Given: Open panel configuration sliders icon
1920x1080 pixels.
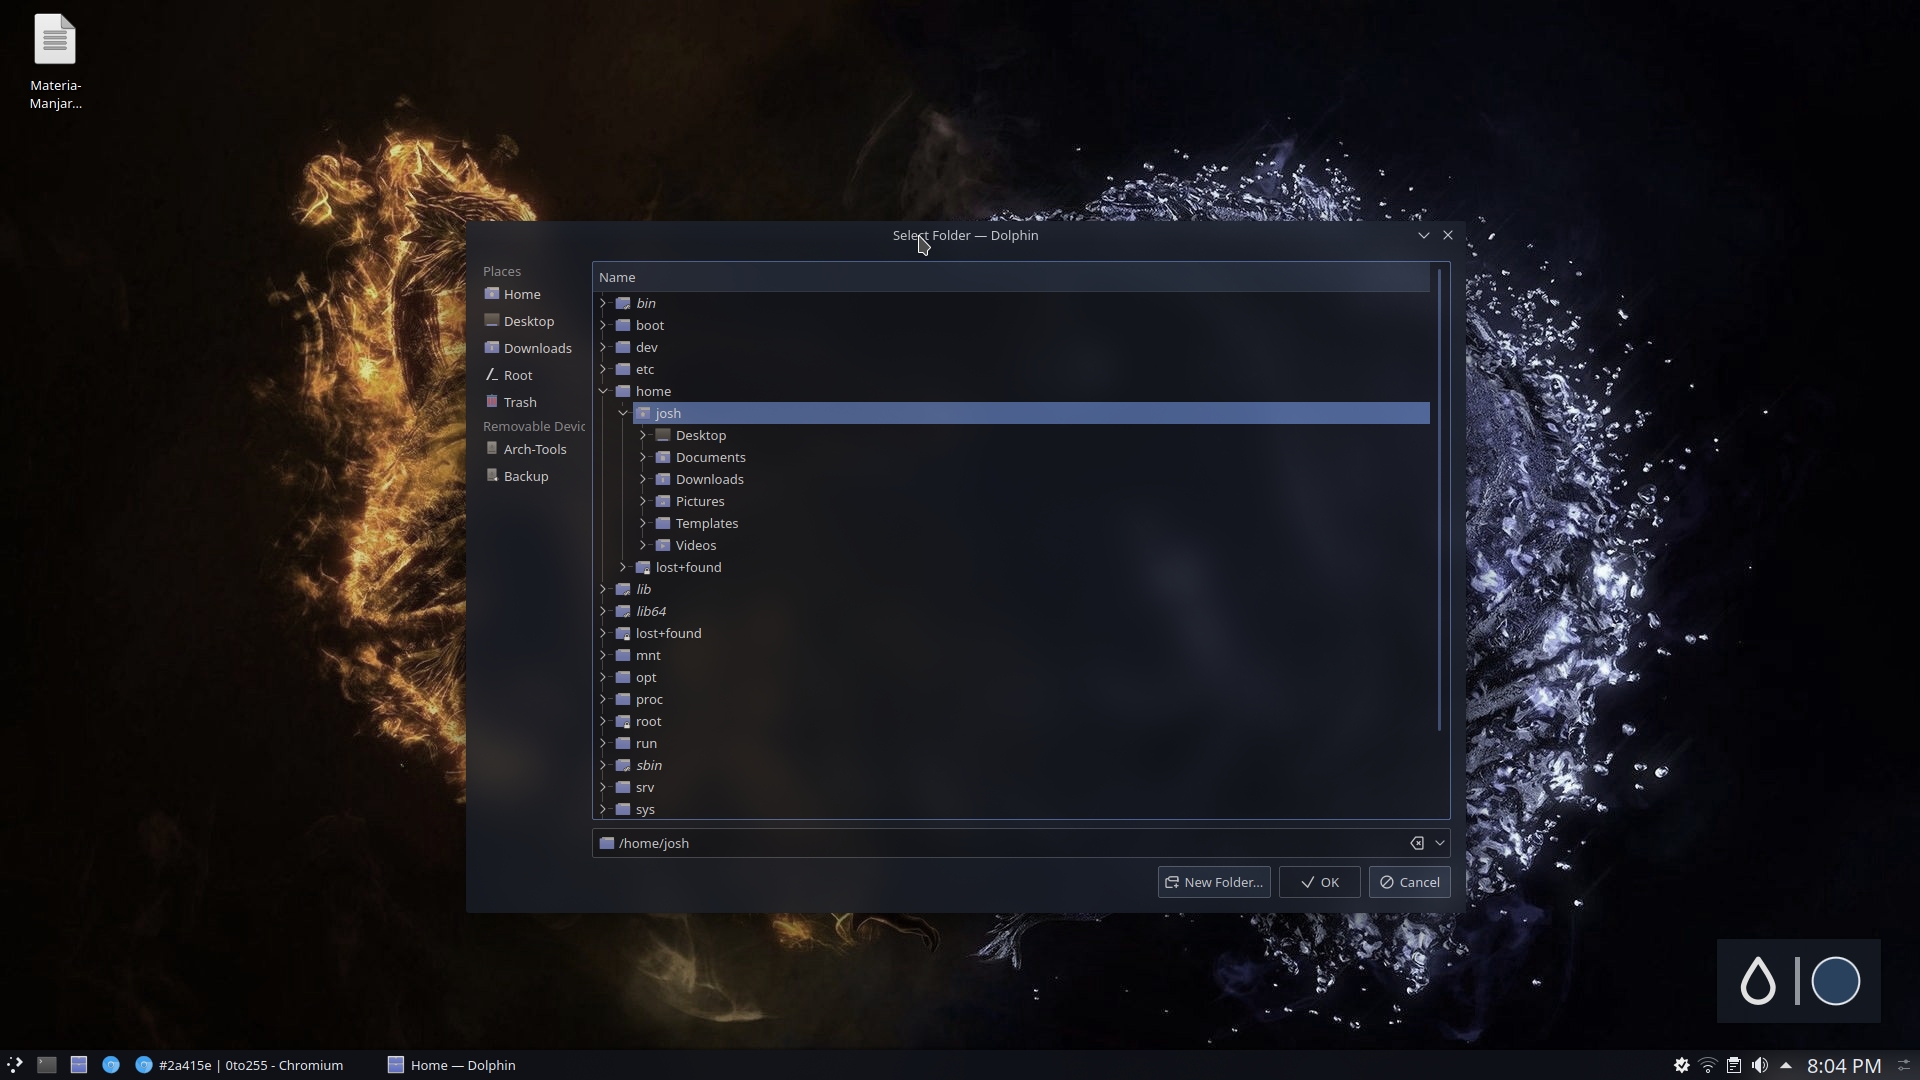Looking at the screenshot, I should (1904, 1065).
